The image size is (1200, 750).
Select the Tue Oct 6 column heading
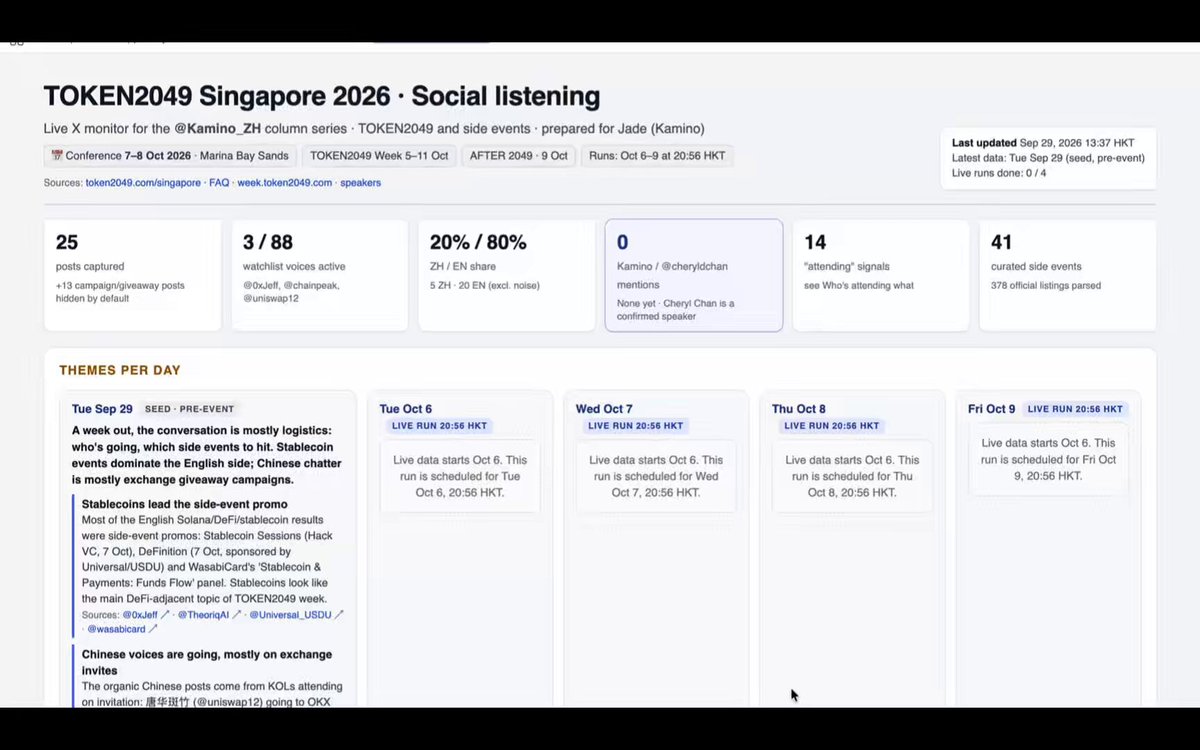[406, 409]
